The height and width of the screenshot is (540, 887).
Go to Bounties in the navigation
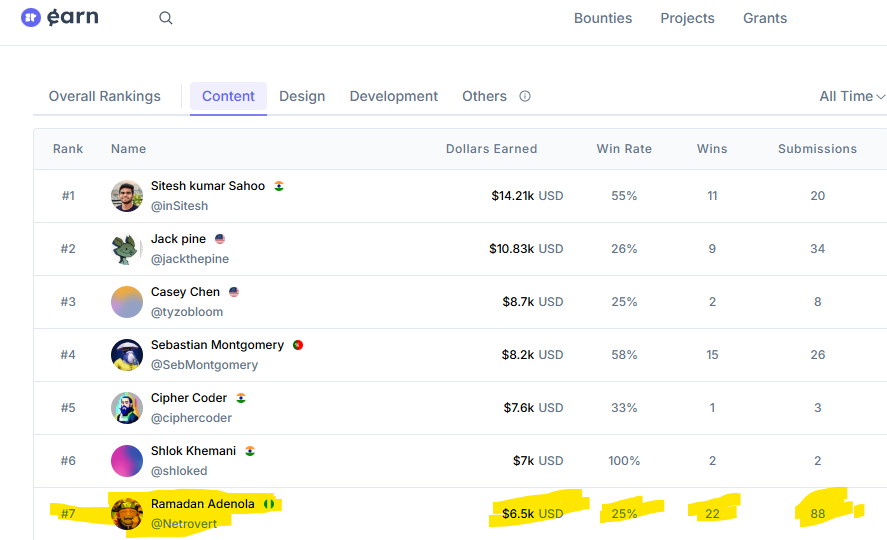coord(603,18)
